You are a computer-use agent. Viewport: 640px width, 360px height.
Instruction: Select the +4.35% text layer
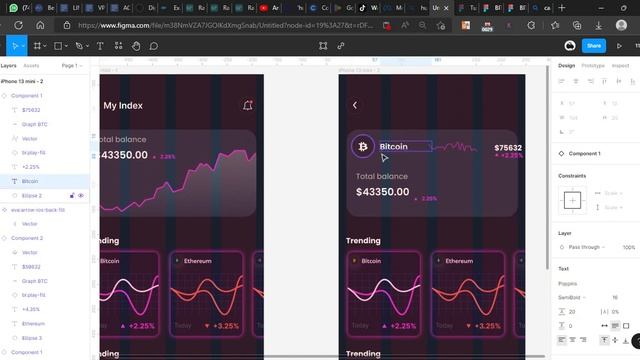31,309
